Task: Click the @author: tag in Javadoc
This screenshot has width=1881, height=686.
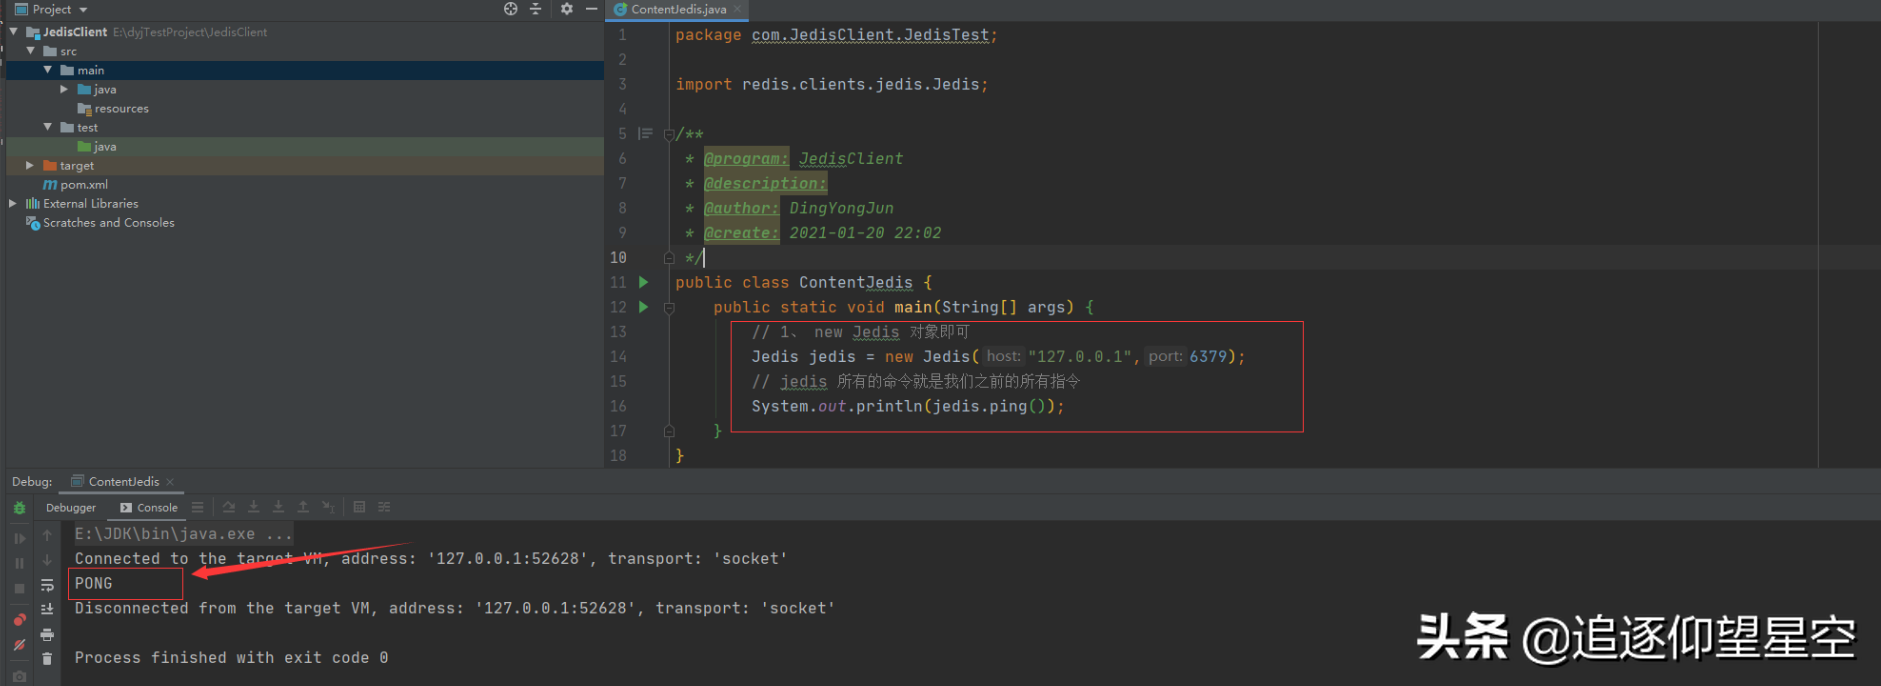Action: tap(741, 208)
